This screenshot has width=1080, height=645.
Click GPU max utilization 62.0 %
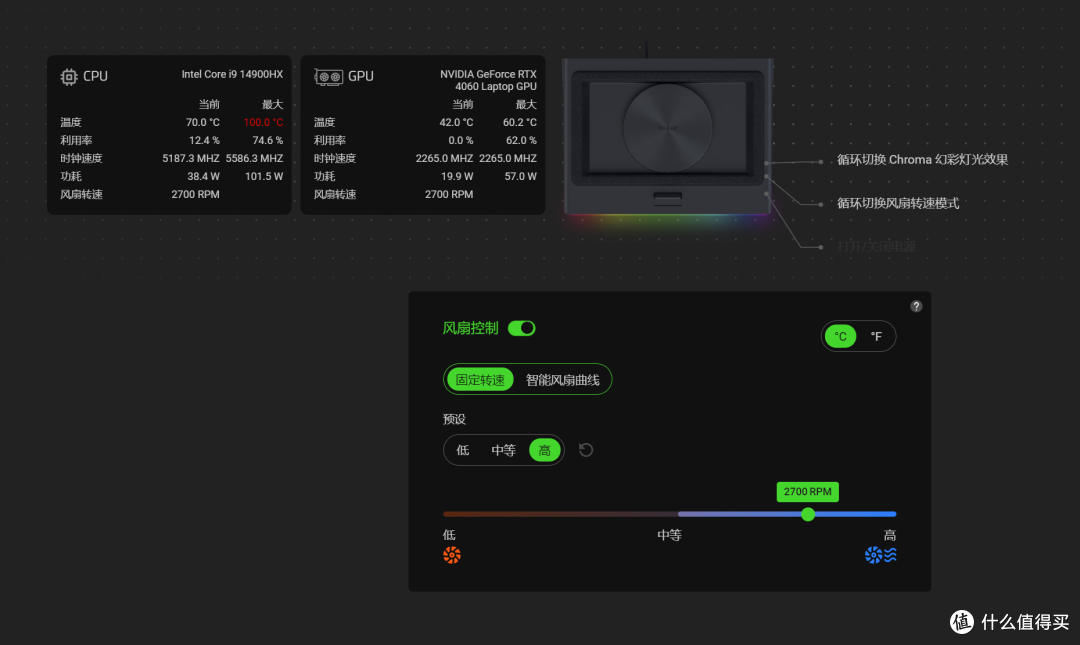521,140
